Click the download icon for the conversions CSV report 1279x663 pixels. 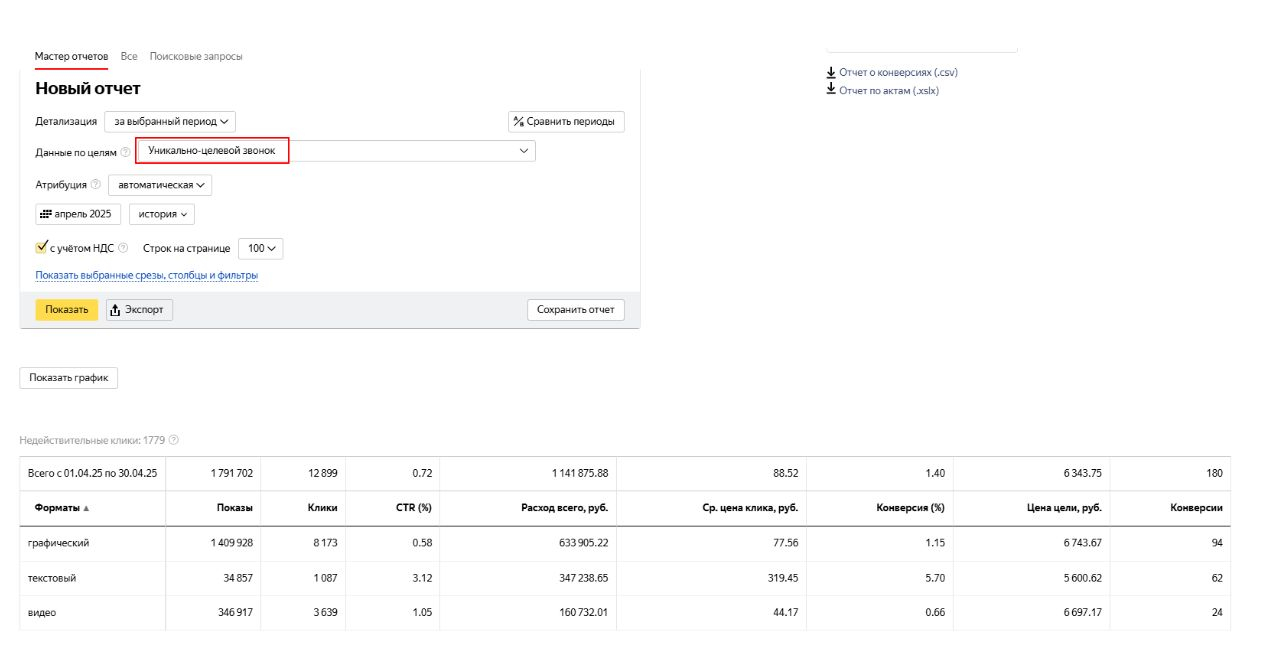click(830, 72)
